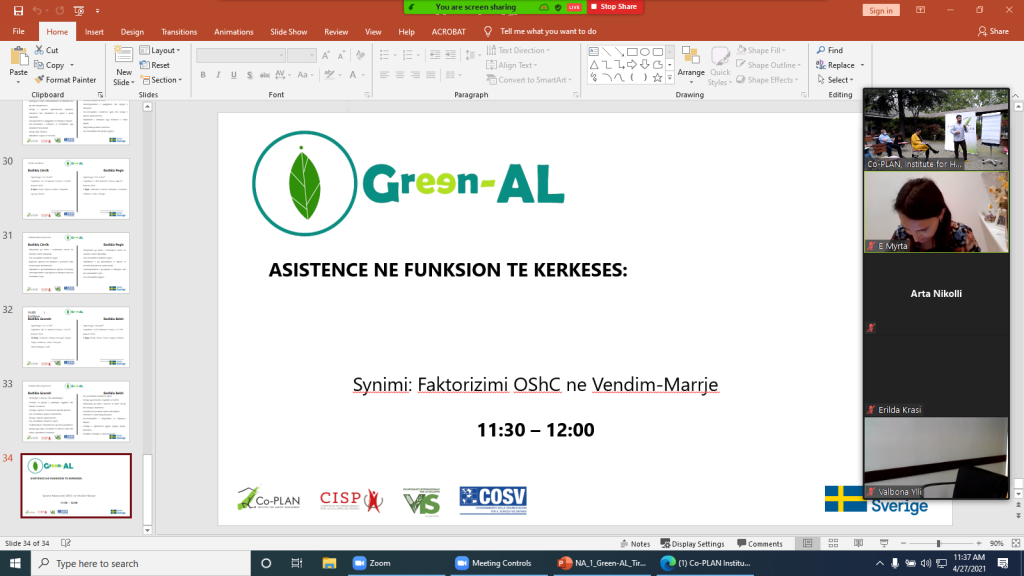Select the Format Painter tool

(x=65, y=80)
